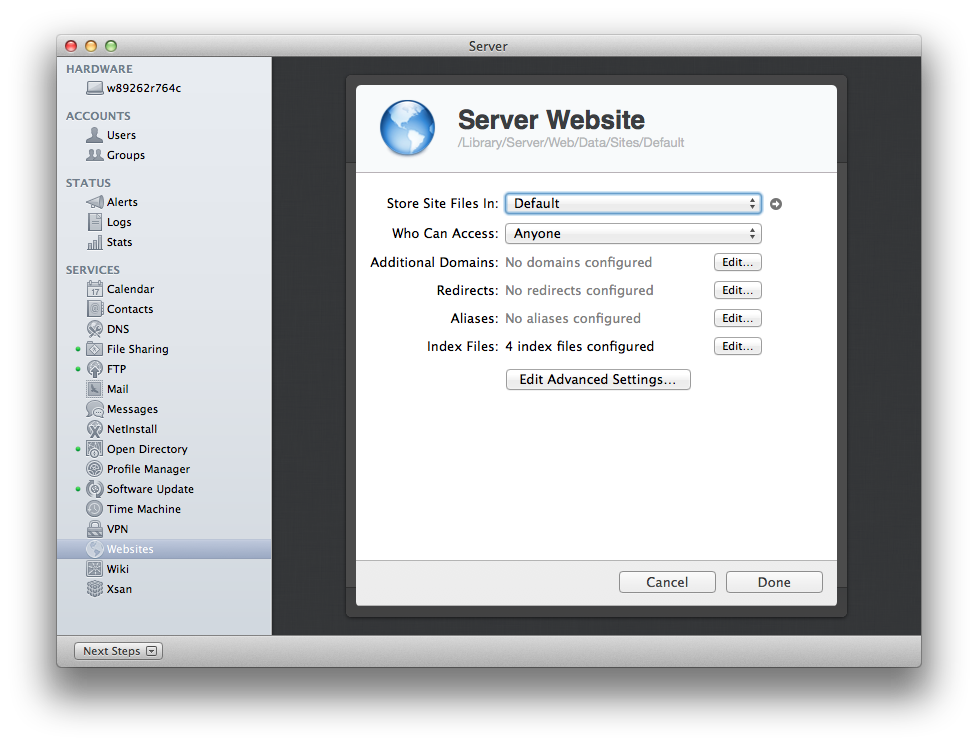The width and height of the screenshot is (978, 746).
Task: Select Calendar label in the sidebar
Action: 130,289
